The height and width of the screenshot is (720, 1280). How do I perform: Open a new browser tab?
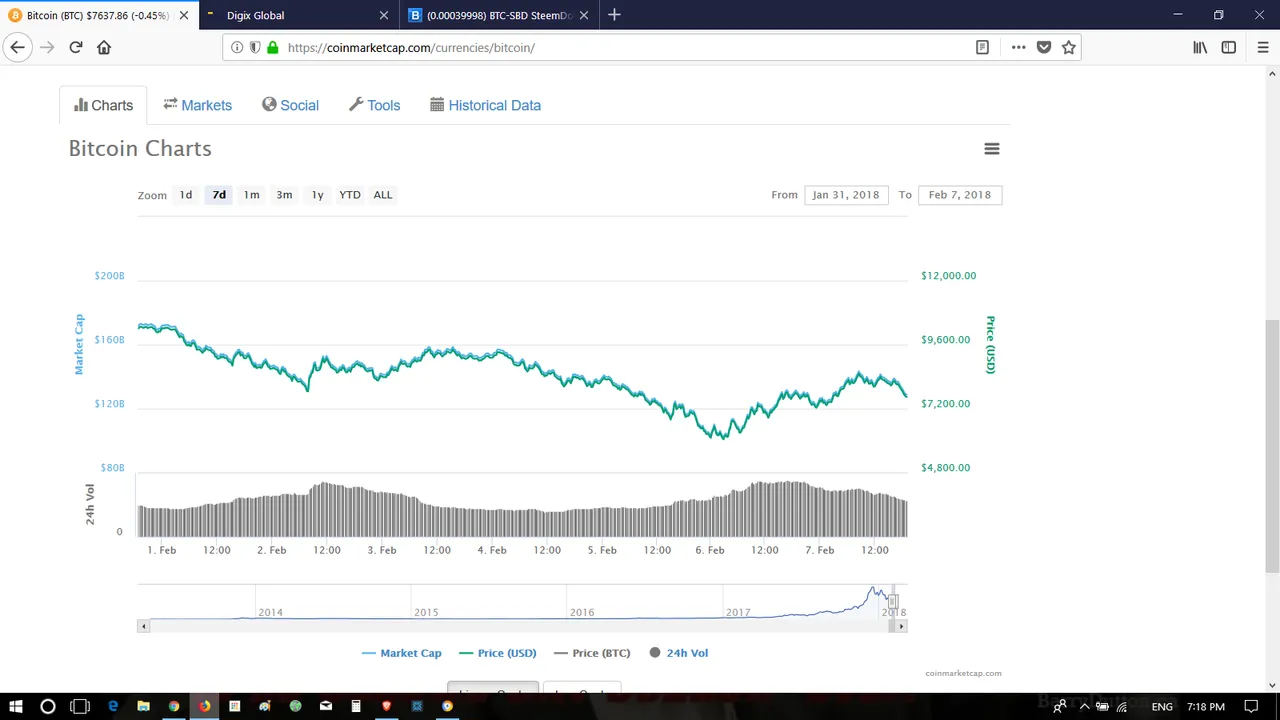point(614,15)
